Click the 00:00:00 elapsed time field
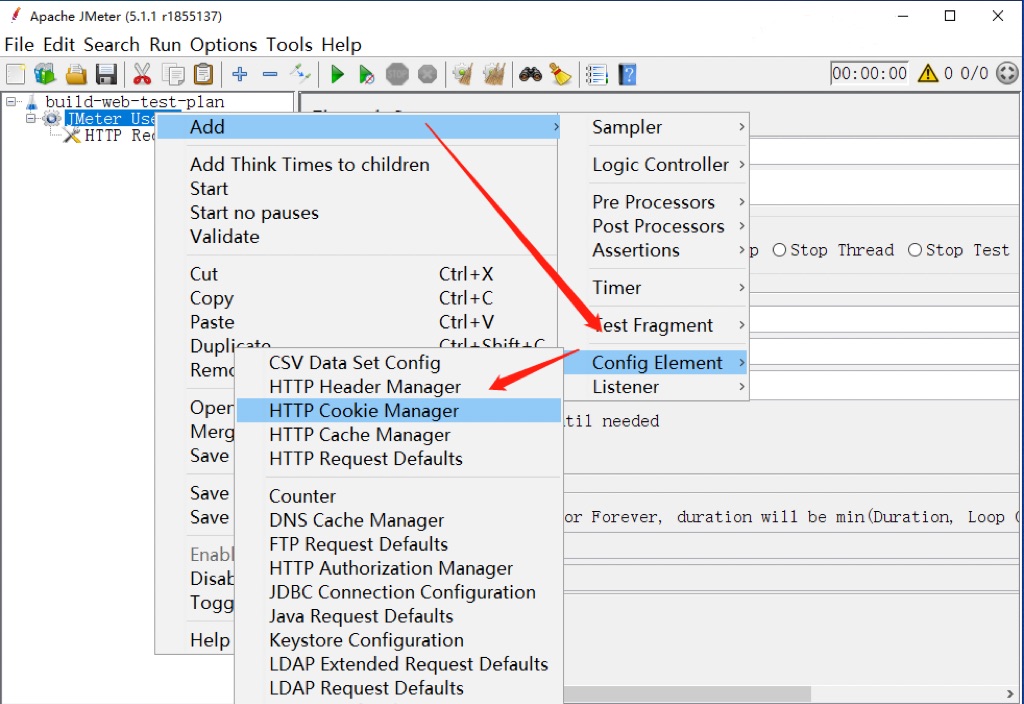Viewport: 1024px width, 704px height. (869, 73)
